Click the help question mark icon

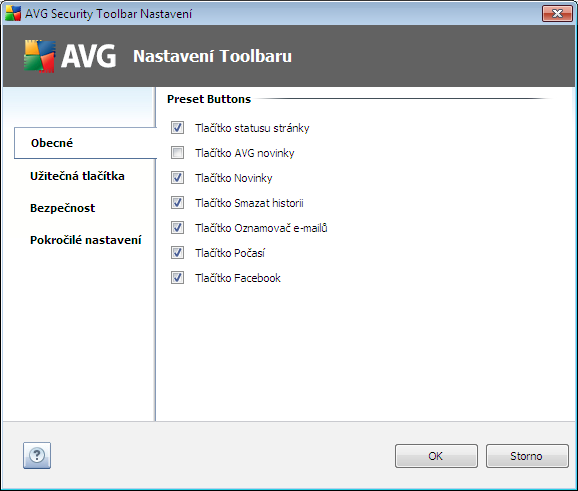click(x=37, y=455)
